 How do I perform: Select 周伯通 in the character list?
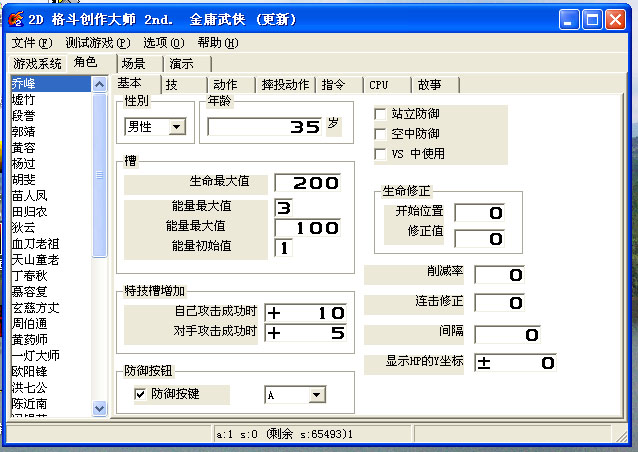click(50, 323)
